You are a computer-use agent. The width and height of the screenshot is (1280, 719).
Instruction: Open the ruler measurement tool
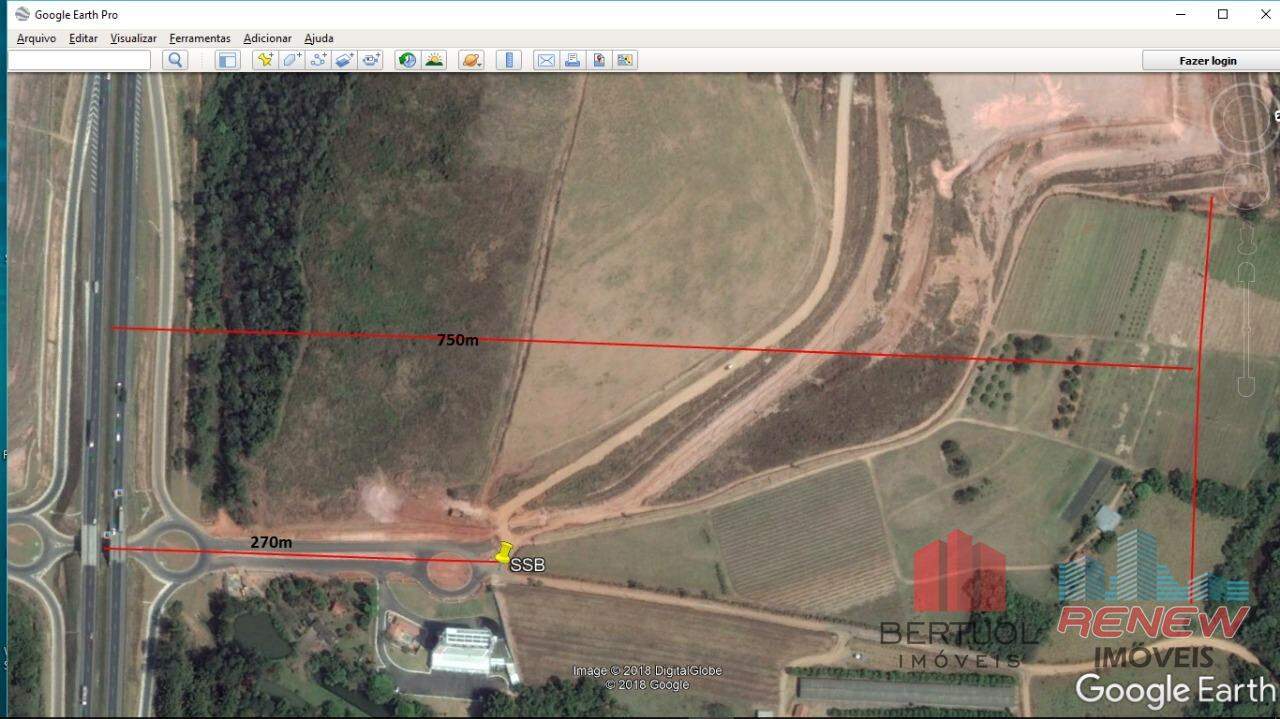pos(509,60)
